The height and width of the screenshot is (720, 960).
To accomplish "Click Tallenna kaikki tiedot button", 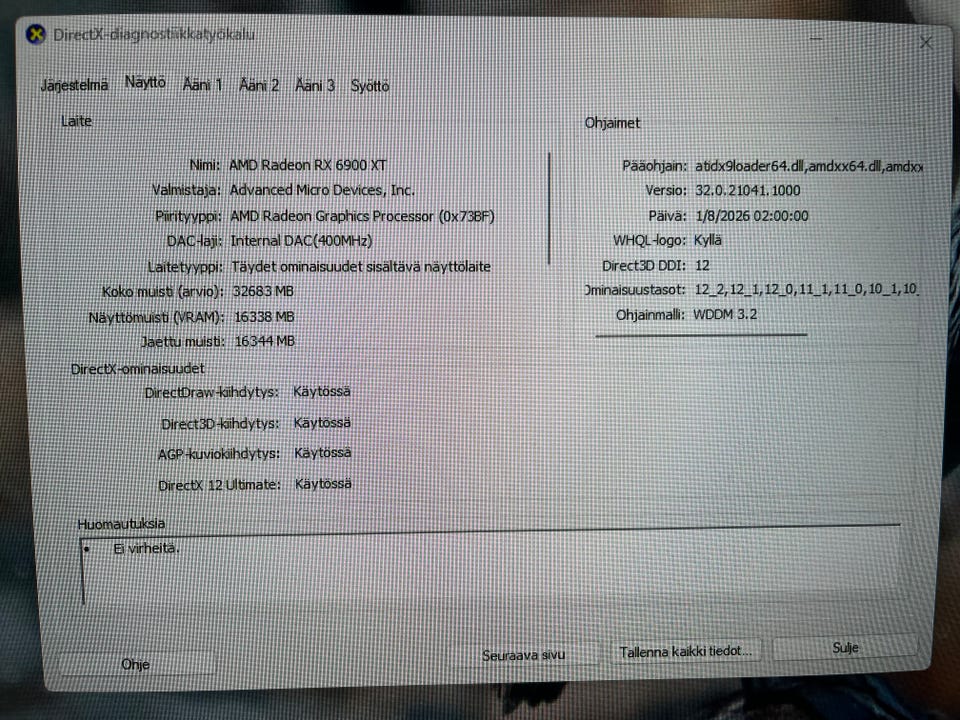I will 686,651.
